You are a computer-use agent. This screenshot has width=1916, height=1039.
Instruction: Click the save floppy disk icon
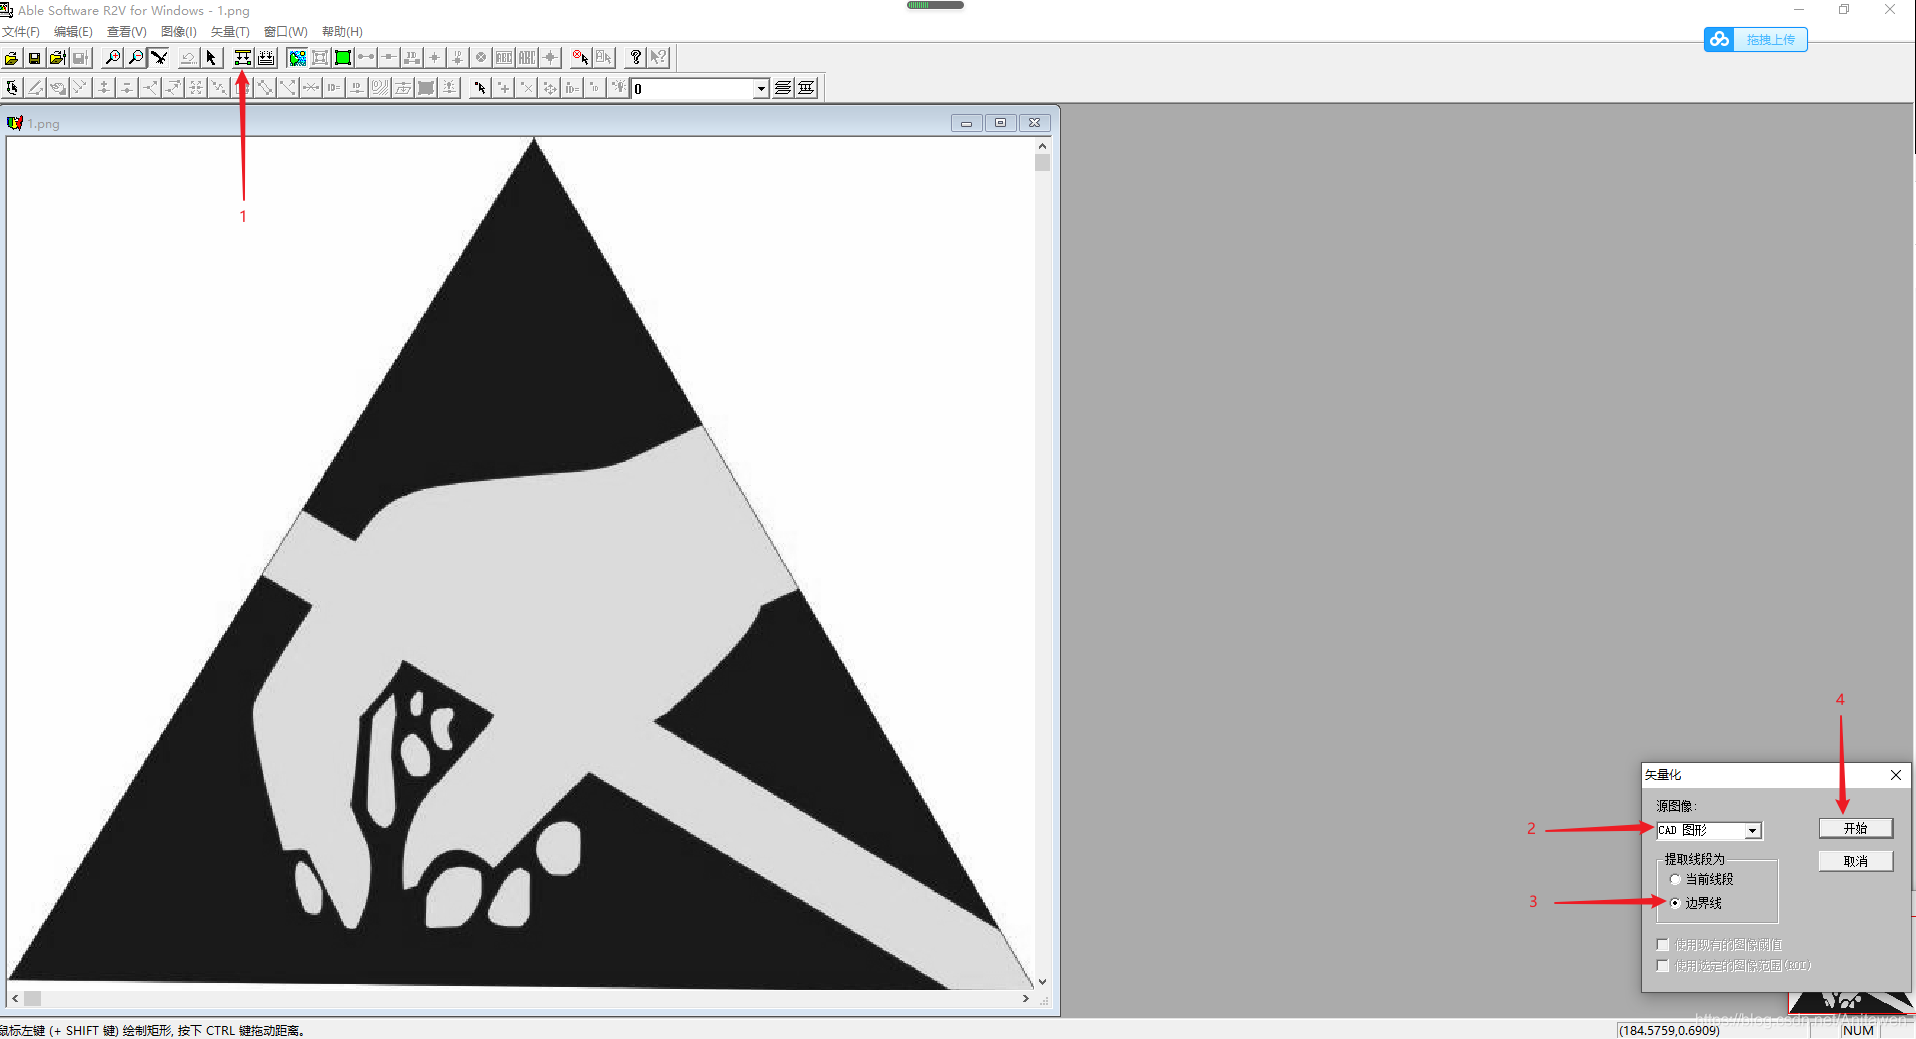point(35,58)
